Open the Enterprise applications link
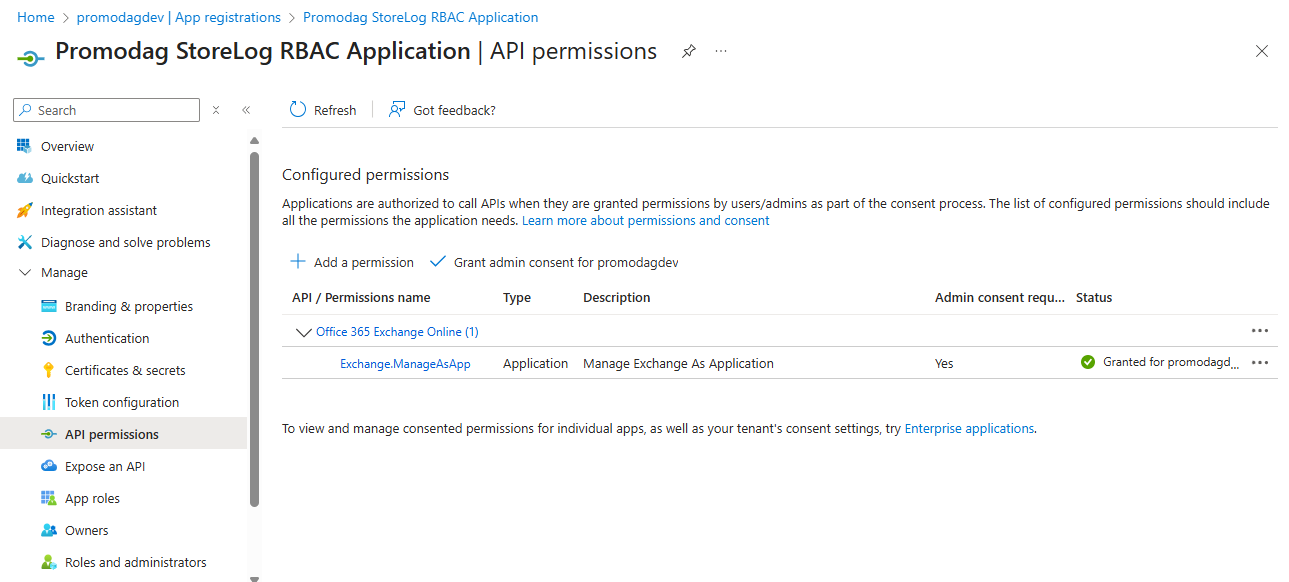Image resolution: width=1289 pixels, height=582 pixels. tap(969, 427)
